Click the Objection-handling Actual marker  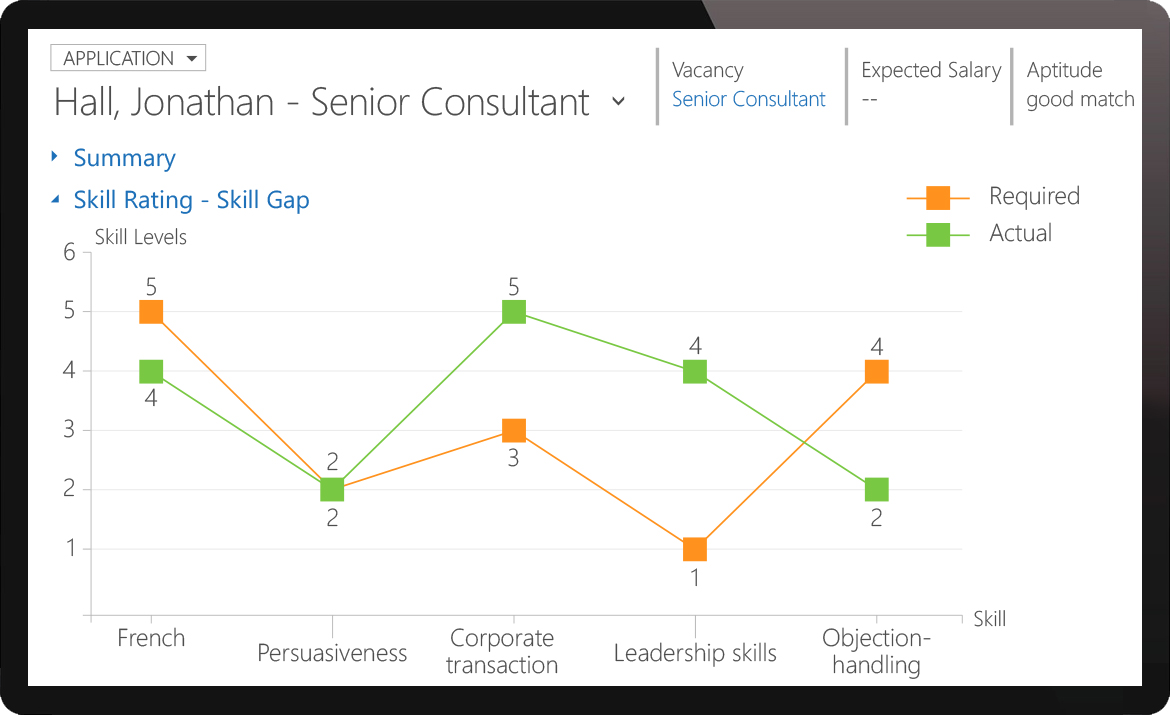click(876, 489)
